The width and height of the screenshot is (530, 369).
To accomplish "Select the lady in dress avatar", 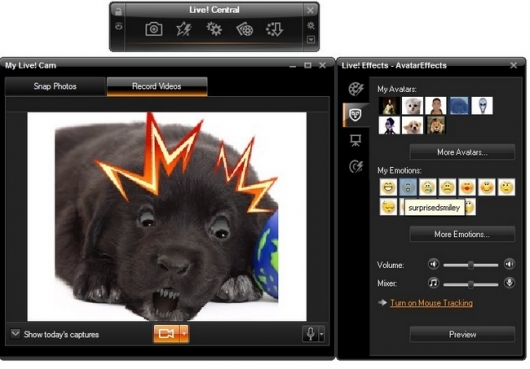I will tap(389, 106).
